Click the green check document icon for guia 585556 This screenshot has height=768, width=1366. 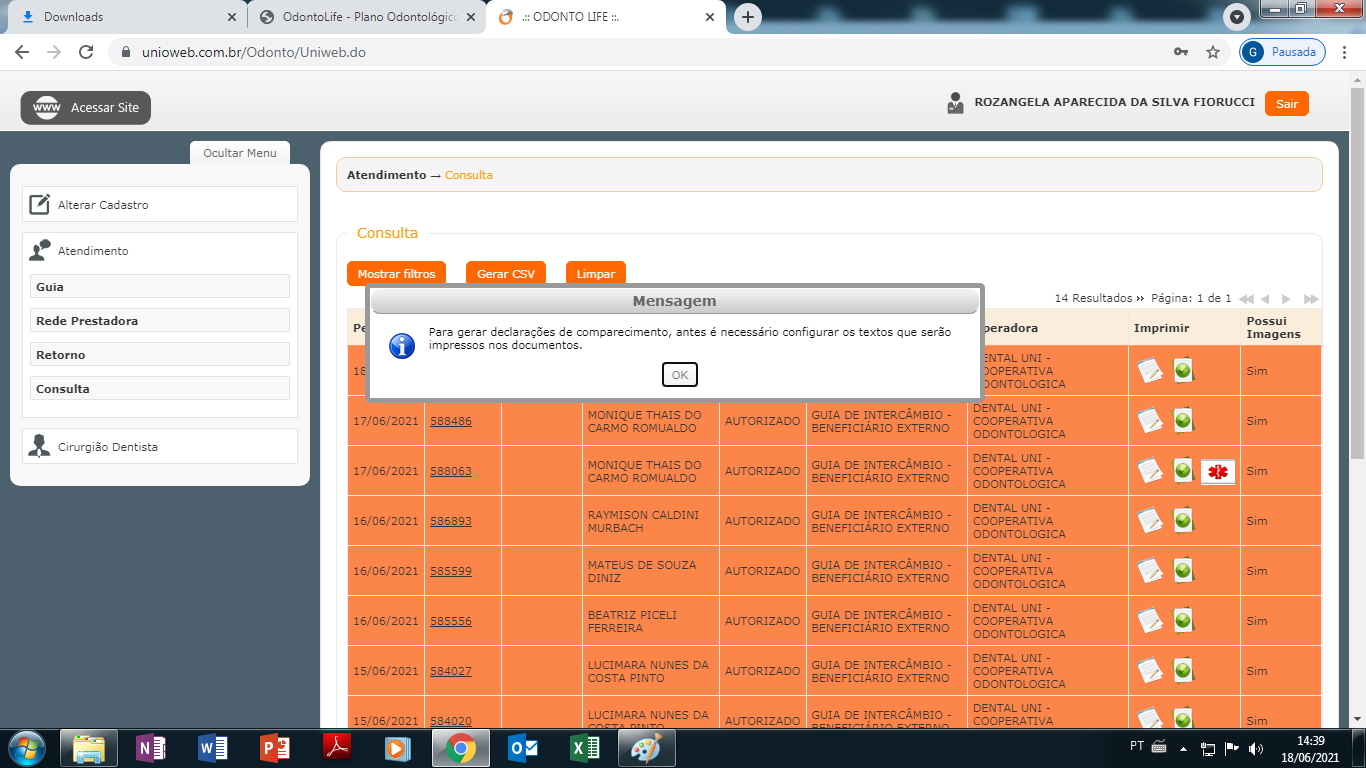(1183, 621)
